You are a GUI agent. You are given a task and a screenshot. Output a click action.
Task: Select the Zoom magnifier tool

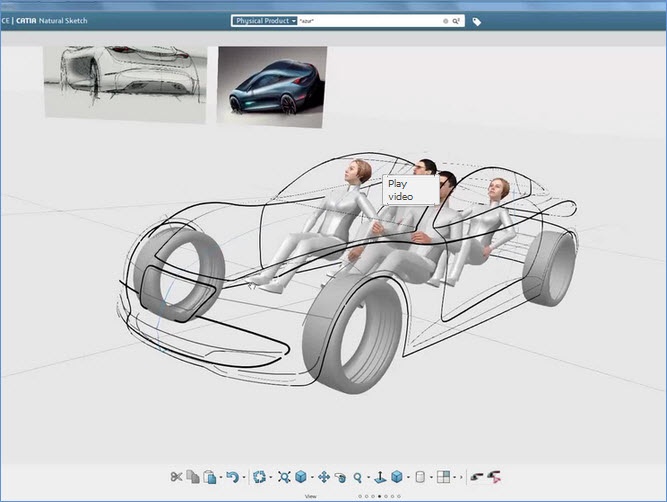coord(358,478)
